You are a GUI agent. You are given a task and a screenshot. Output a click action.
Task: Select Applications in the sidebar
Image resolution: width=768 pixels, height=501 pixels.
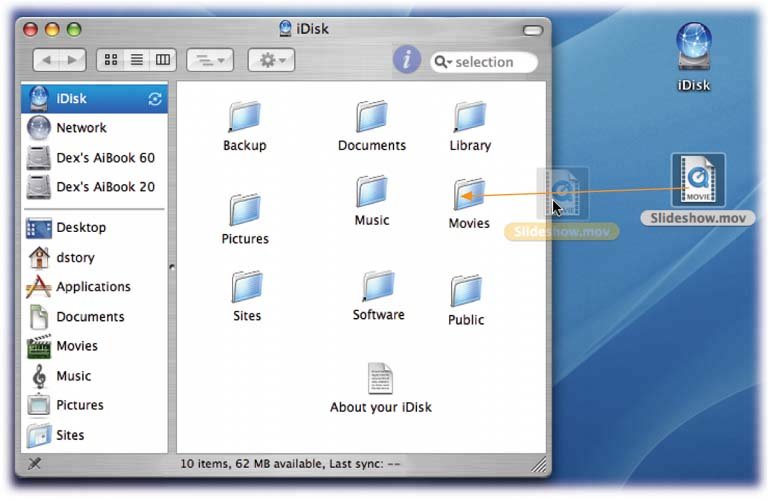93,287
